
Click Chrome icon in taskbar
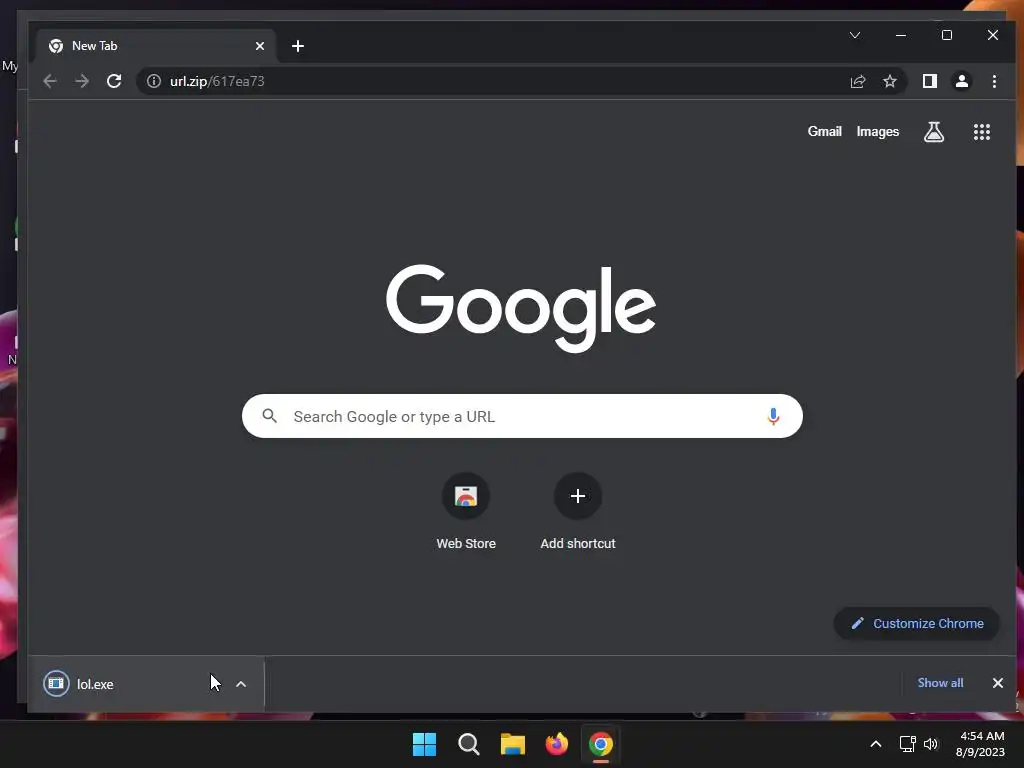click(601, 744)
